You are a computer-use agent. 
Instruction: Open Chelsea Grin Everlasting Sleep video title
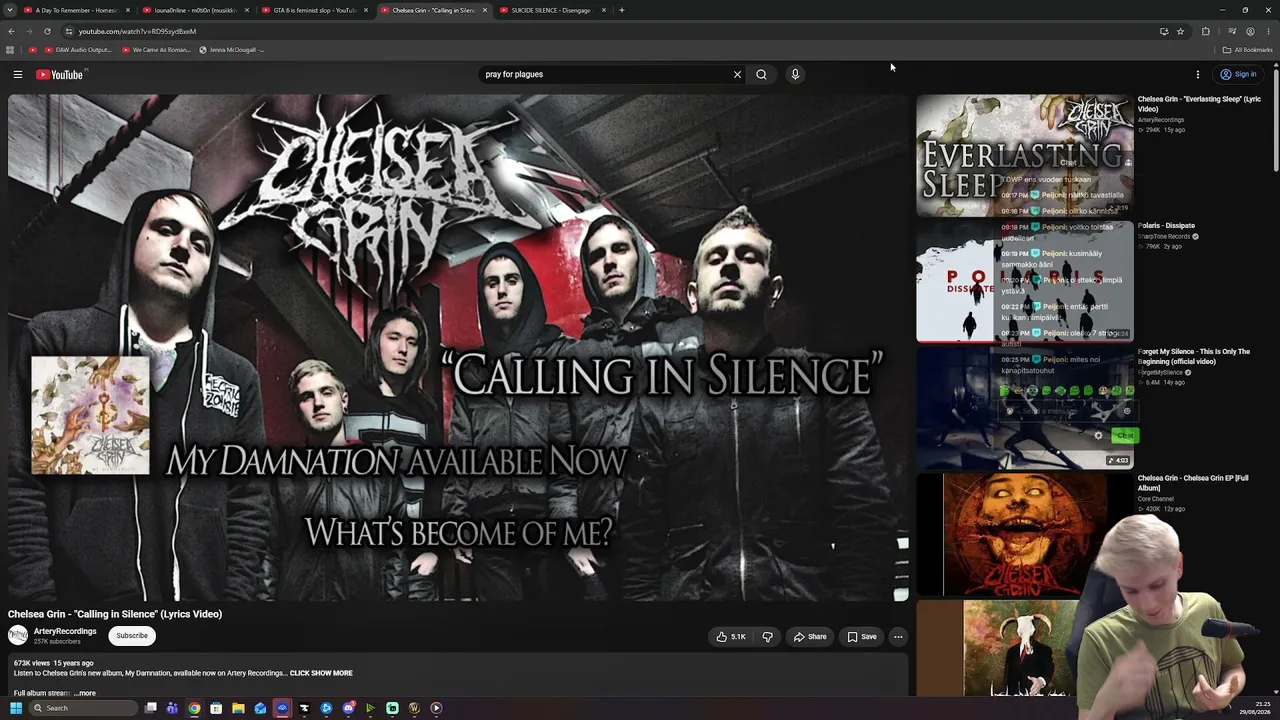(x=1199, y=104)
